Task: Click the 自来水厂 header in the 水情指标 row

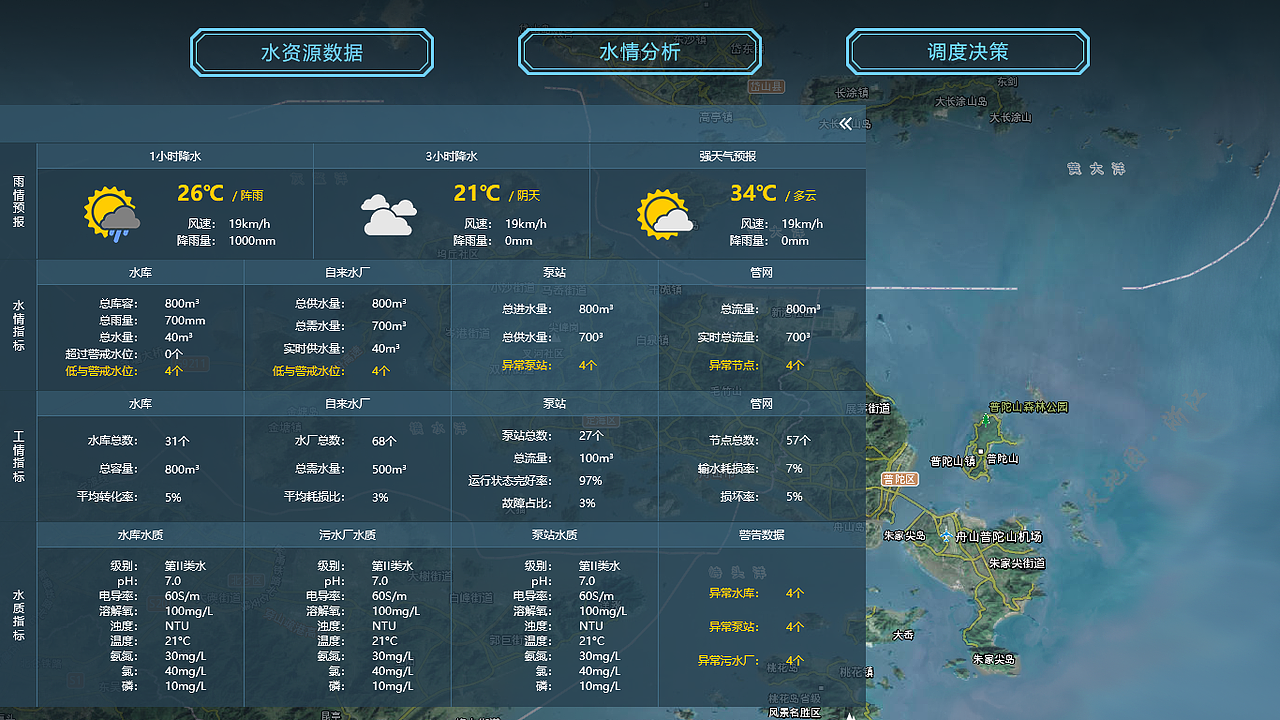Action: pos(347,272)
